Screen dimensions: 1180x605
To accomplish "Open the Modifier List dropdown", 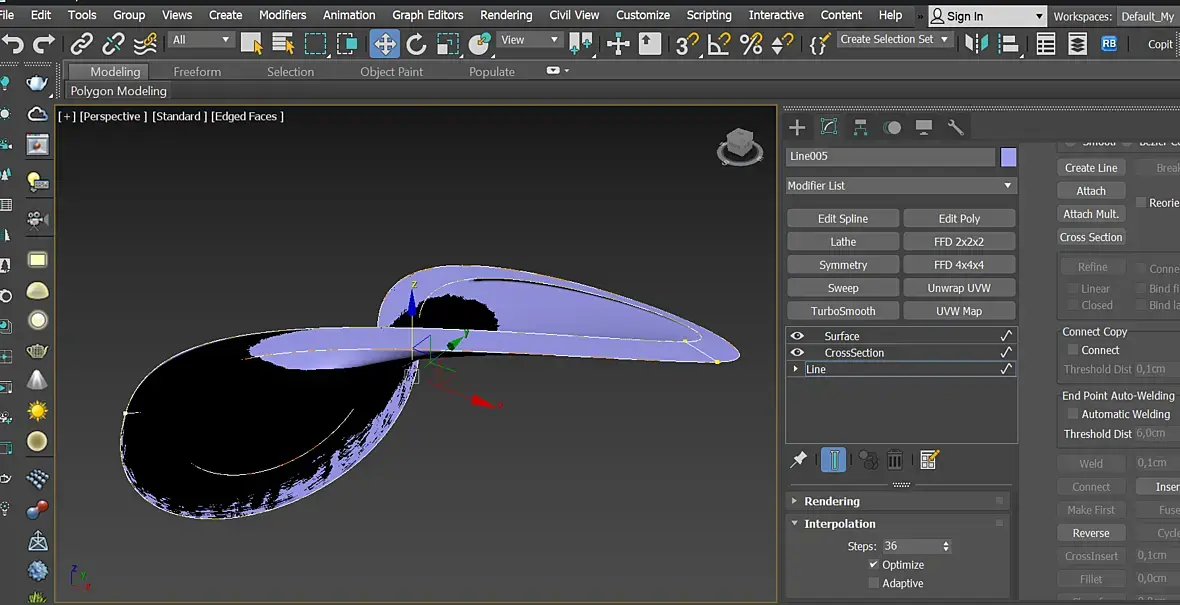I will 901,186.
